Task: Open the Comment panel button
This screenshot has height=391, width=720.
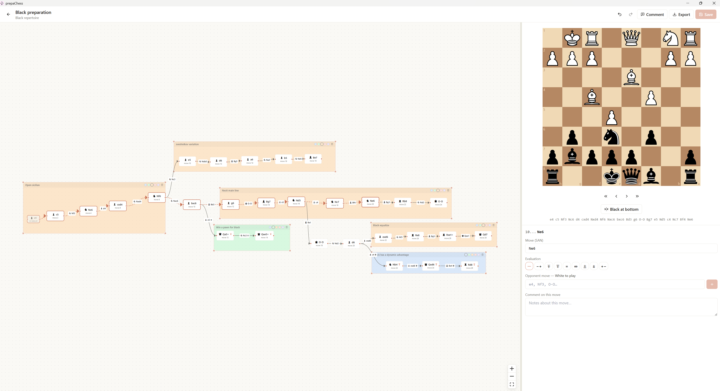Action: point(652,14)
